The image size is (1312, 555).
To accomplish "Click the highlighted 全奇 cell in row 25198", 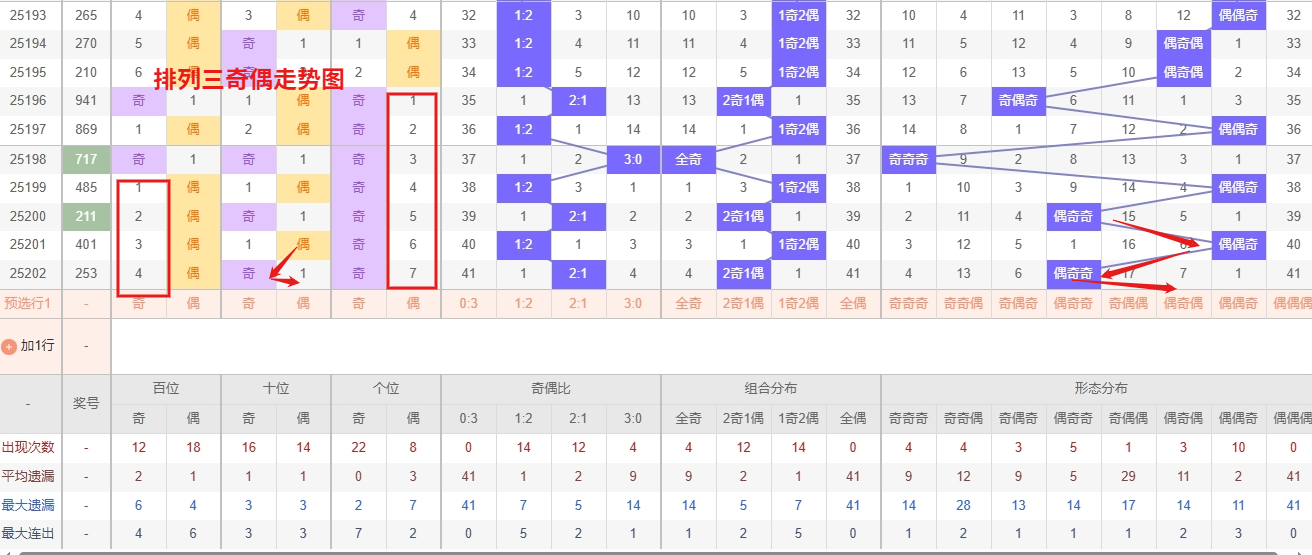I will click(x=688, y=160).
